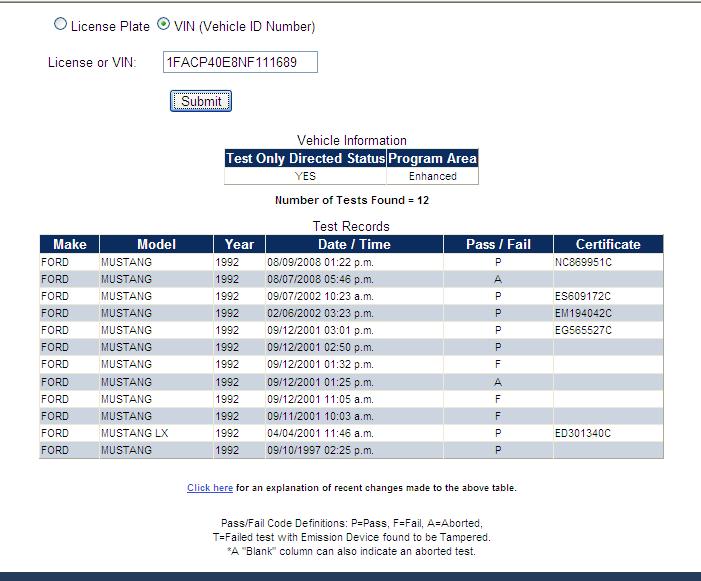Click the Make column header
Screen dimensions: 701x581
[69, 244]
